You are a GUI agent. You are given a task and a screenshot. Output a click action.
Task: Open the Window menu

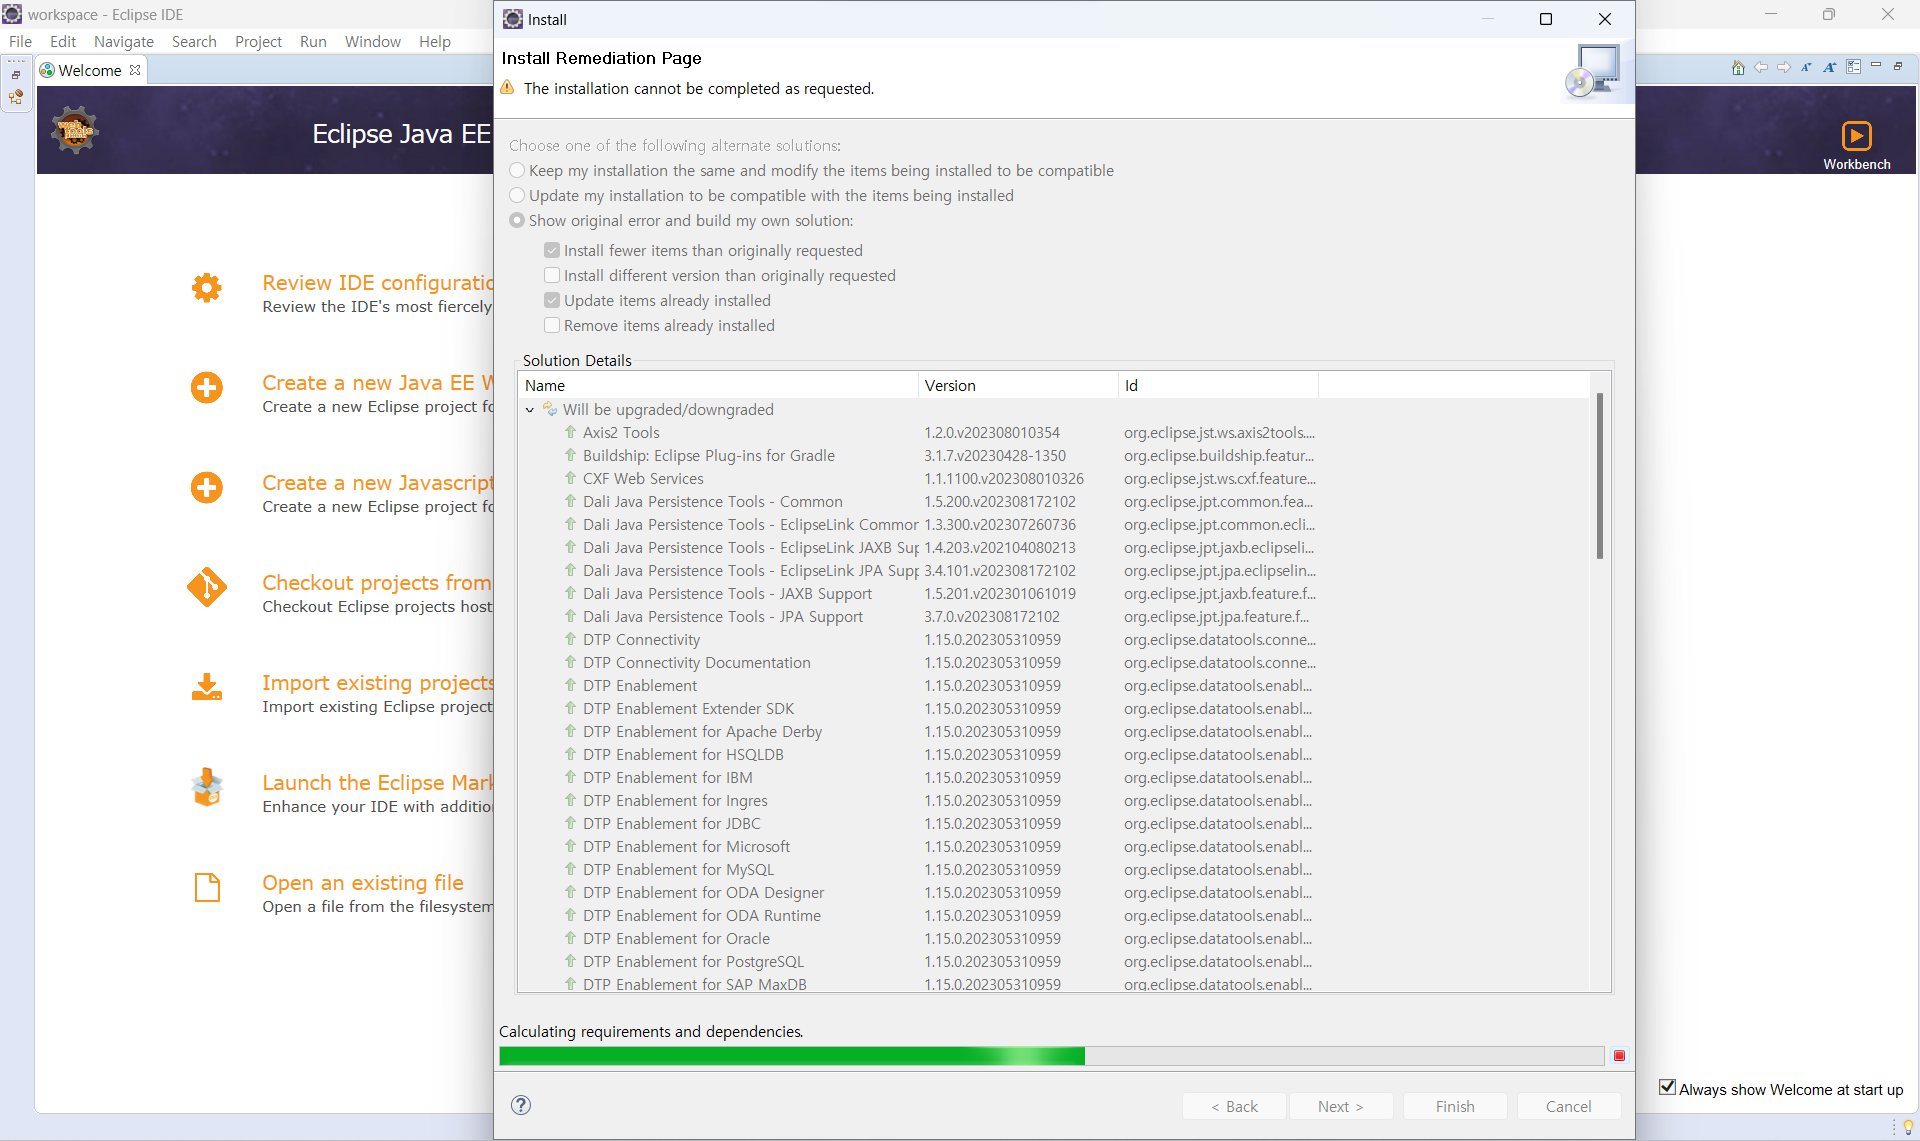373,41
